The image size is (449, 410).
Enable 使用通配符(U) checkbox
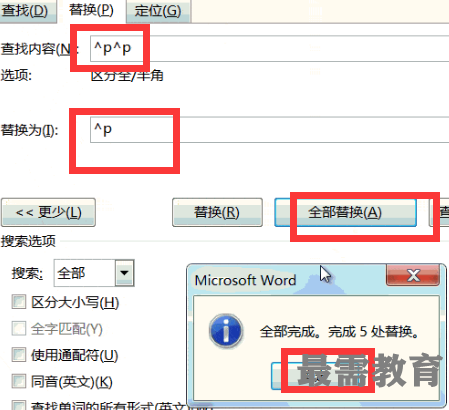point(18,355)
